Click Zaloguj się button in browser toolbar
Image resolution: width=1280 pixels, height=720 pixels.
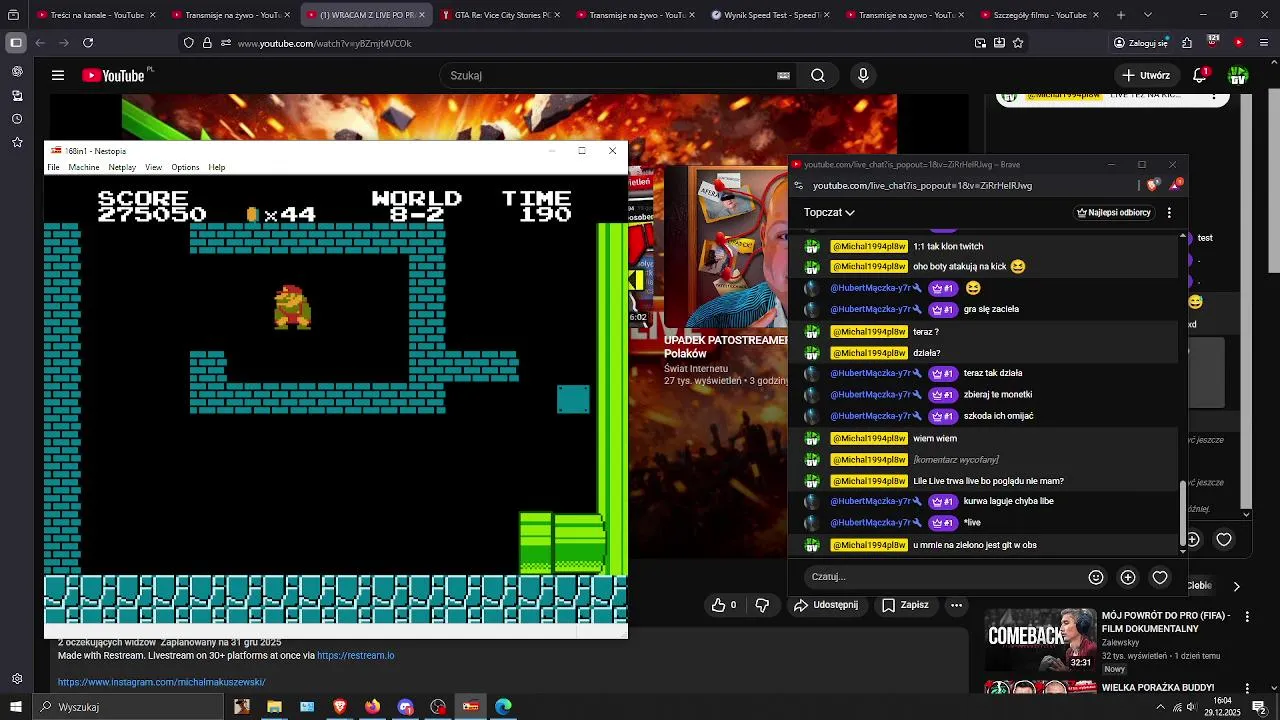click(x=1141, y=43)
